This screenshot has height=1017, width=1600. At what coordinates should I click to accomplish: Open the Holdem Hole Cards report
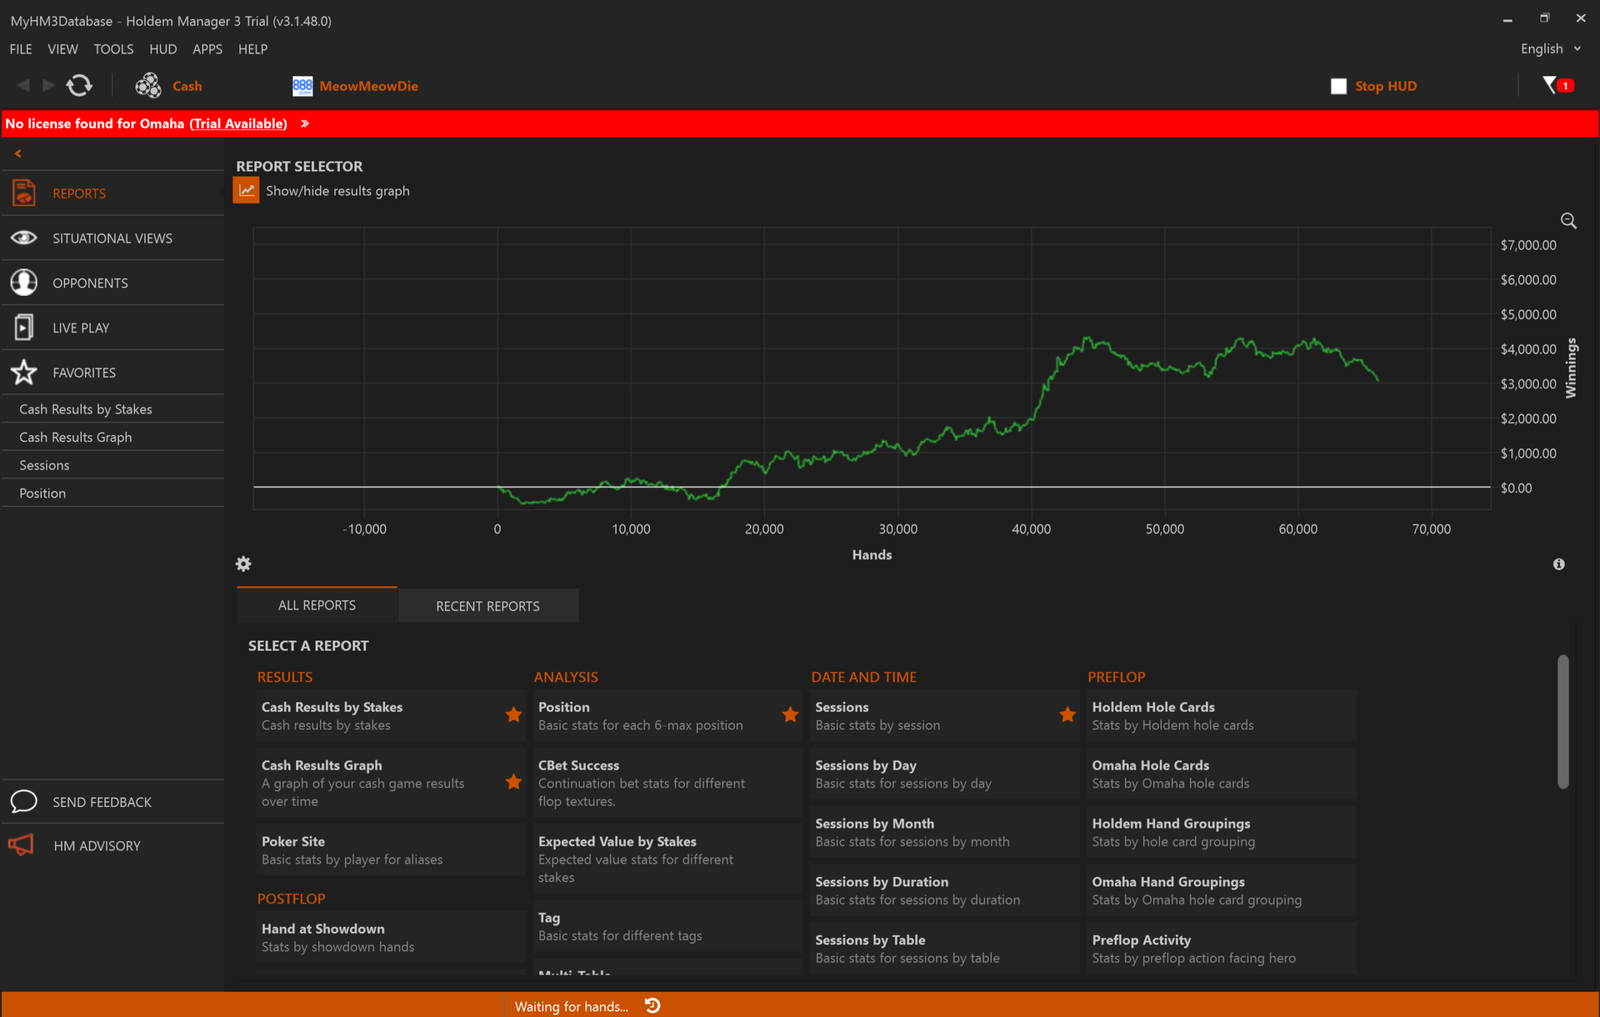point(1221,715)
